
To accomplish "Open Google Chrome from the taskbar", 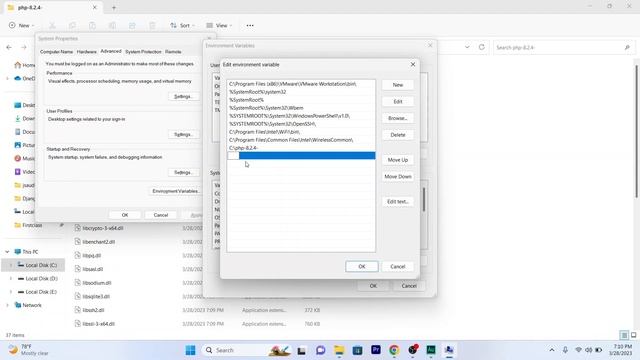I will click(394, 350).
